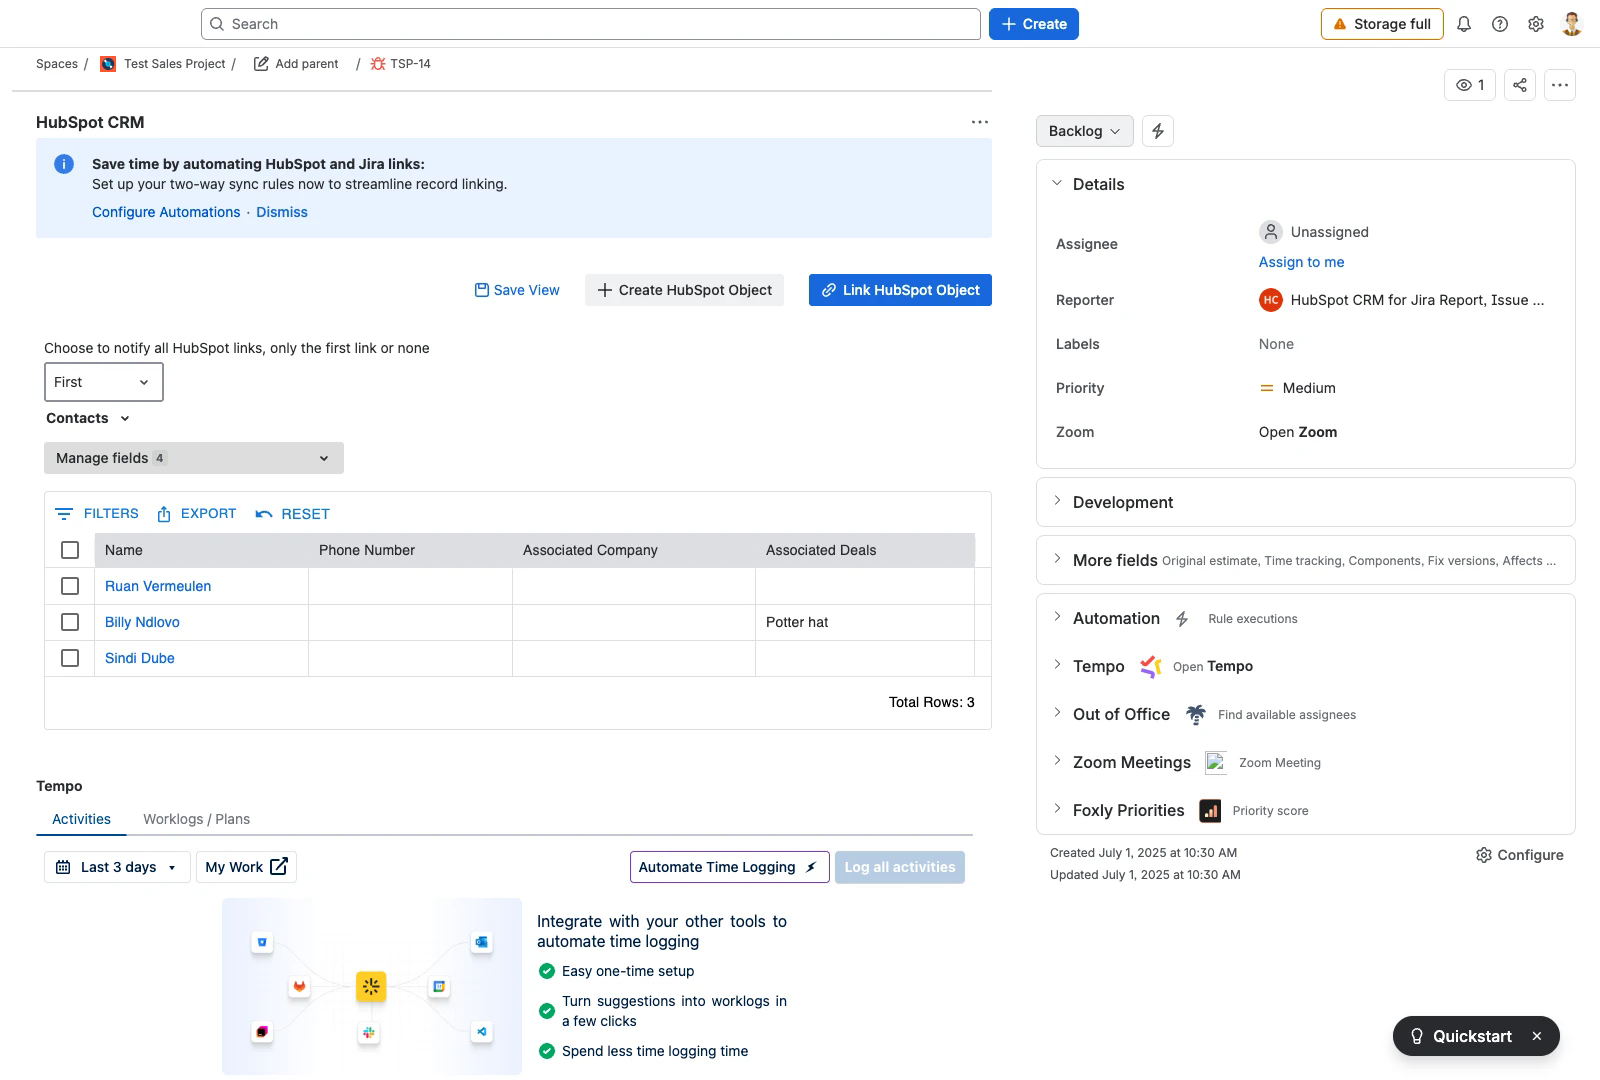
Task: Collapse the Details section chevron
Action: [1057, 183]
